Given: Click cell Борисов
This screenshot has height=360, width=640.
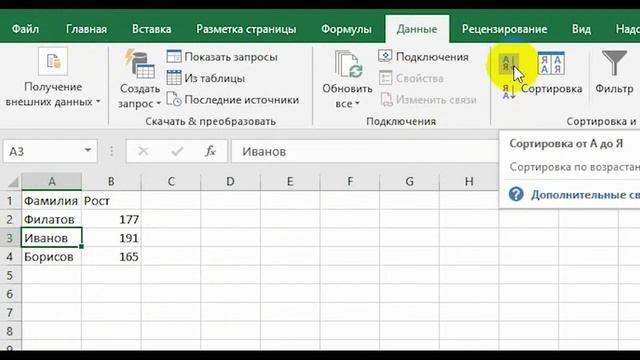Looking at the screenshot, I should point(52,257).
